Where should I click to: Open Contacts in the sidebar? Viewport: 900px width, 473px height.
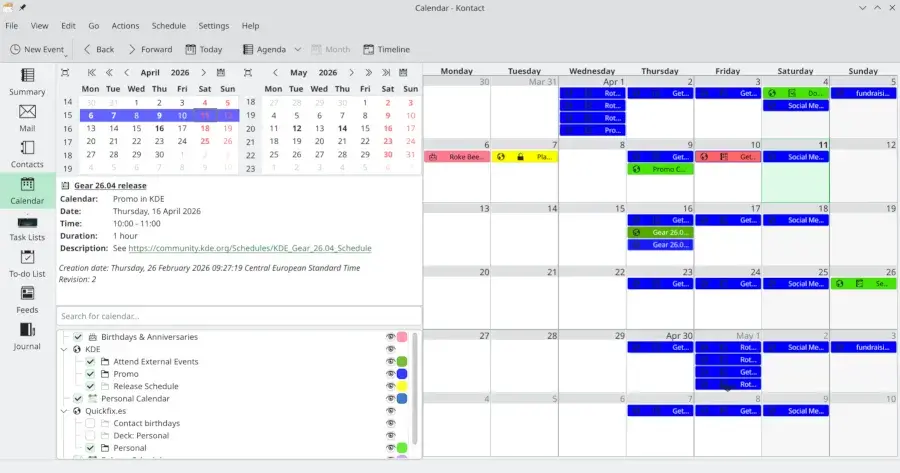(x=27, y=154)
